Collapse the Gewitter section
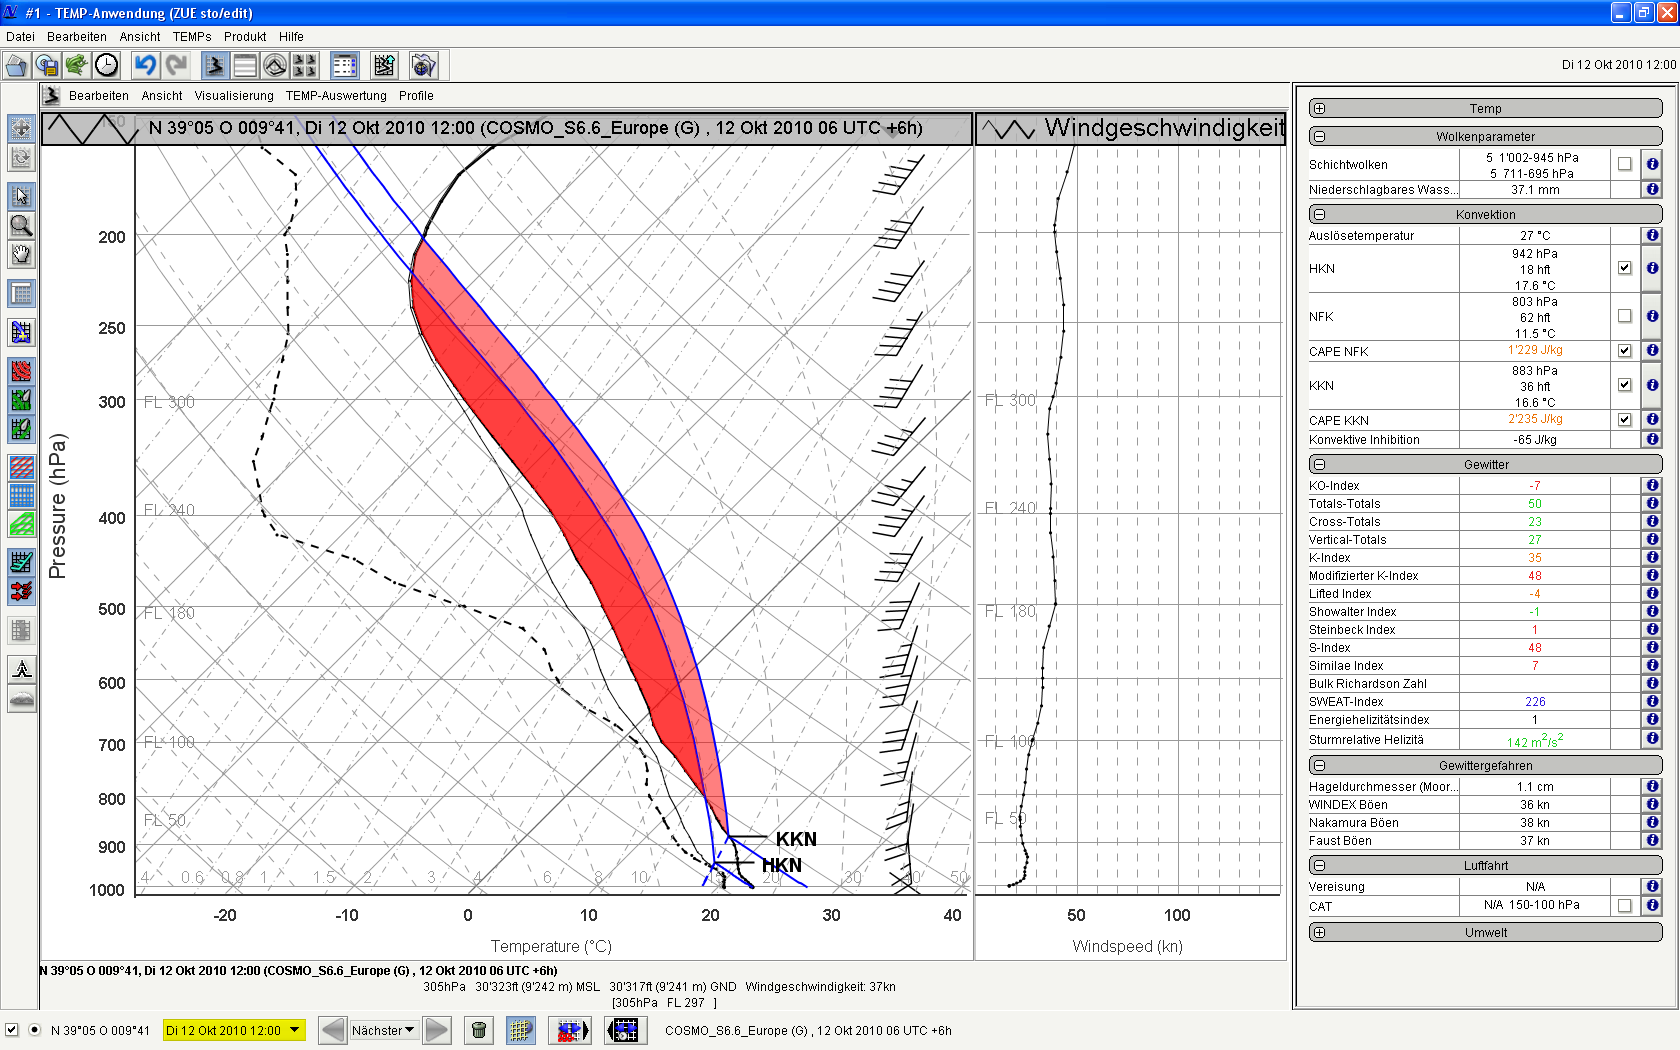 1319,464
